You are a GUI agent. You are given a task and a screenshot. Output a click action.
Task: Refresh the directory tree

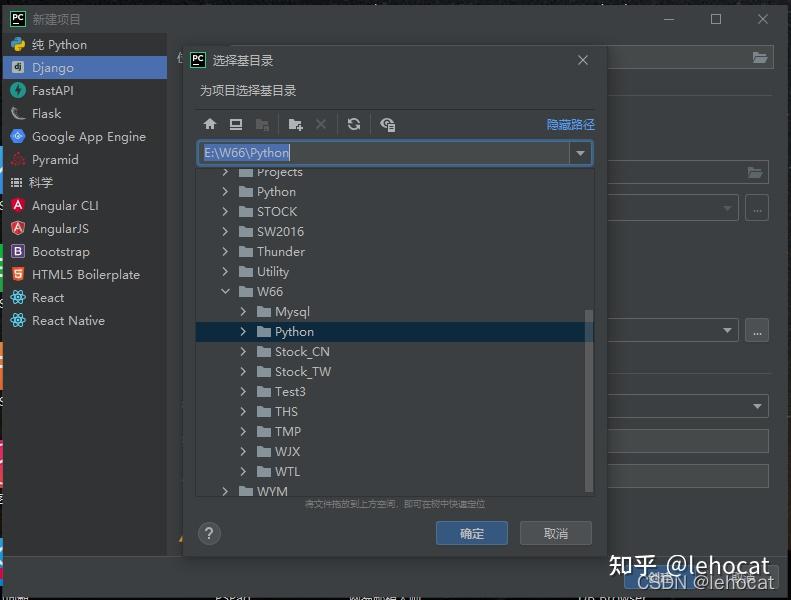coord(354,124)
